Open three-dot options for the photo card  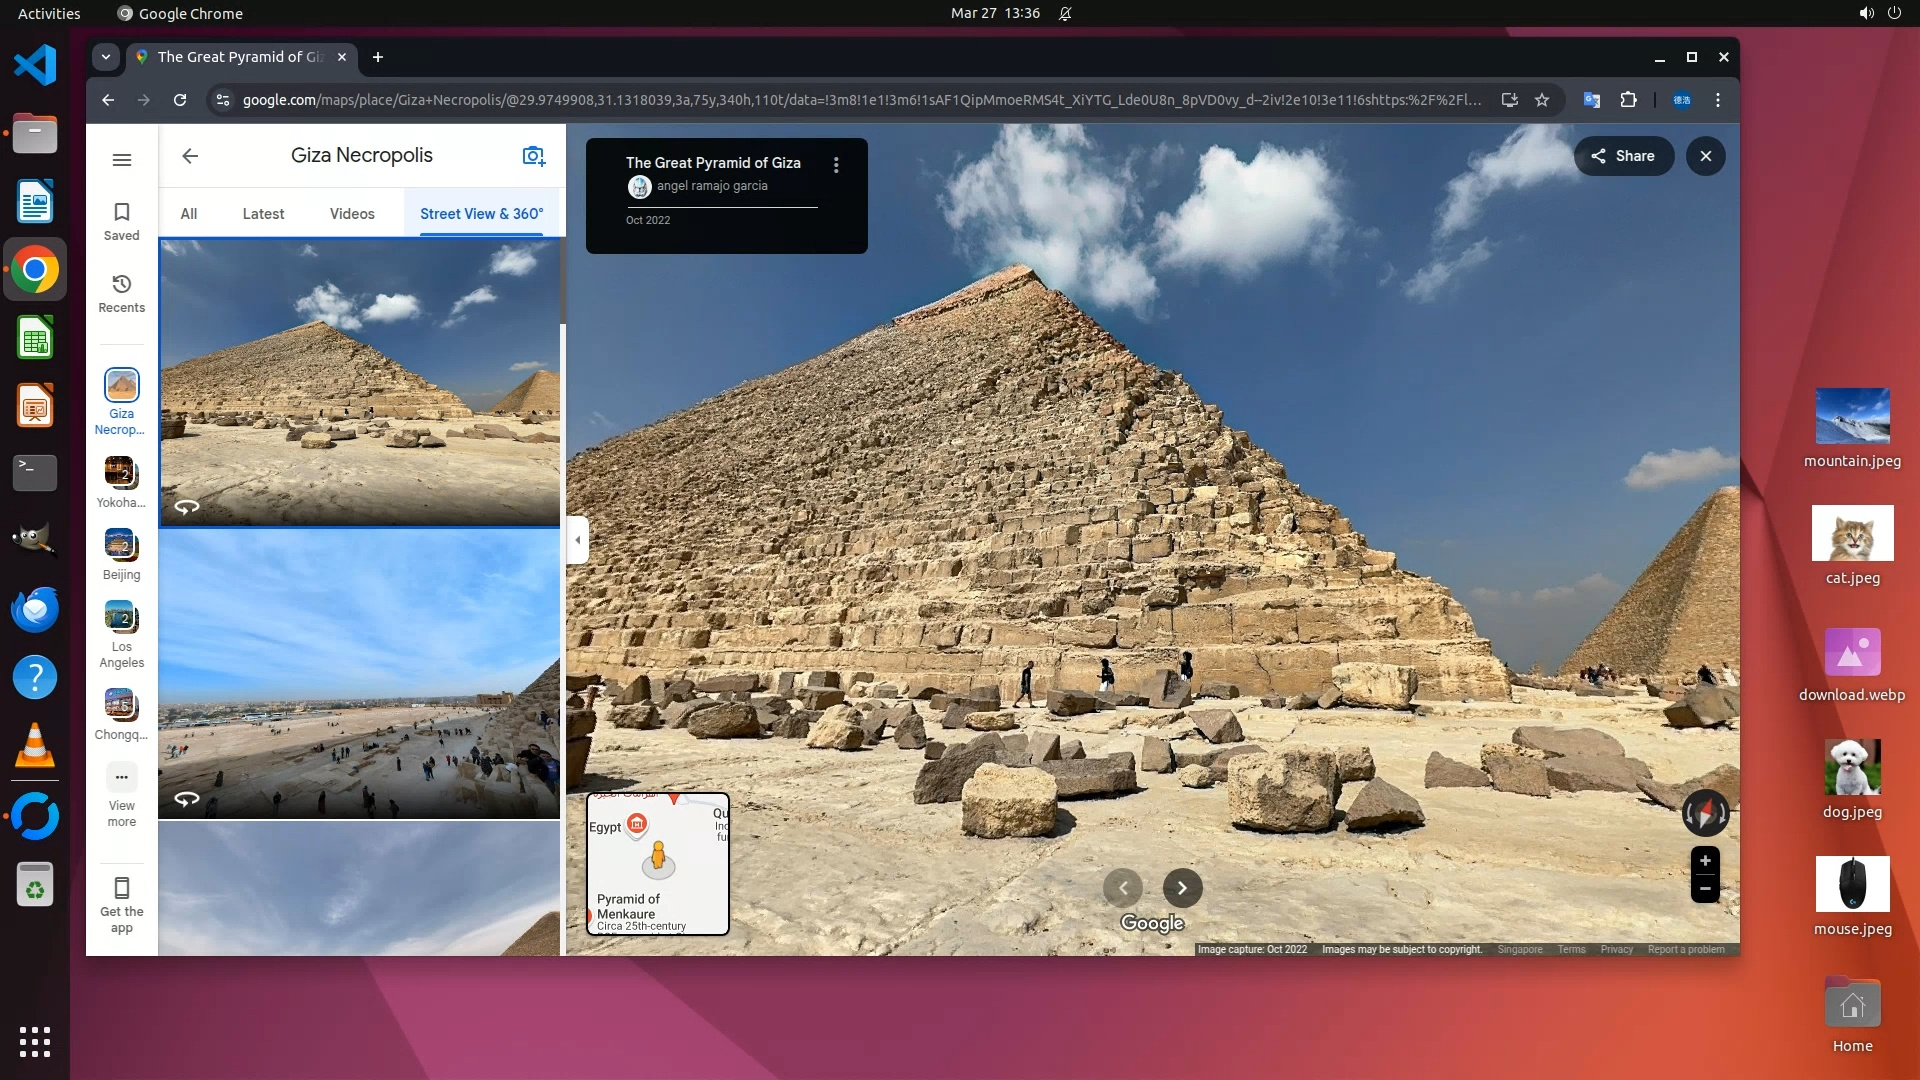836,165
